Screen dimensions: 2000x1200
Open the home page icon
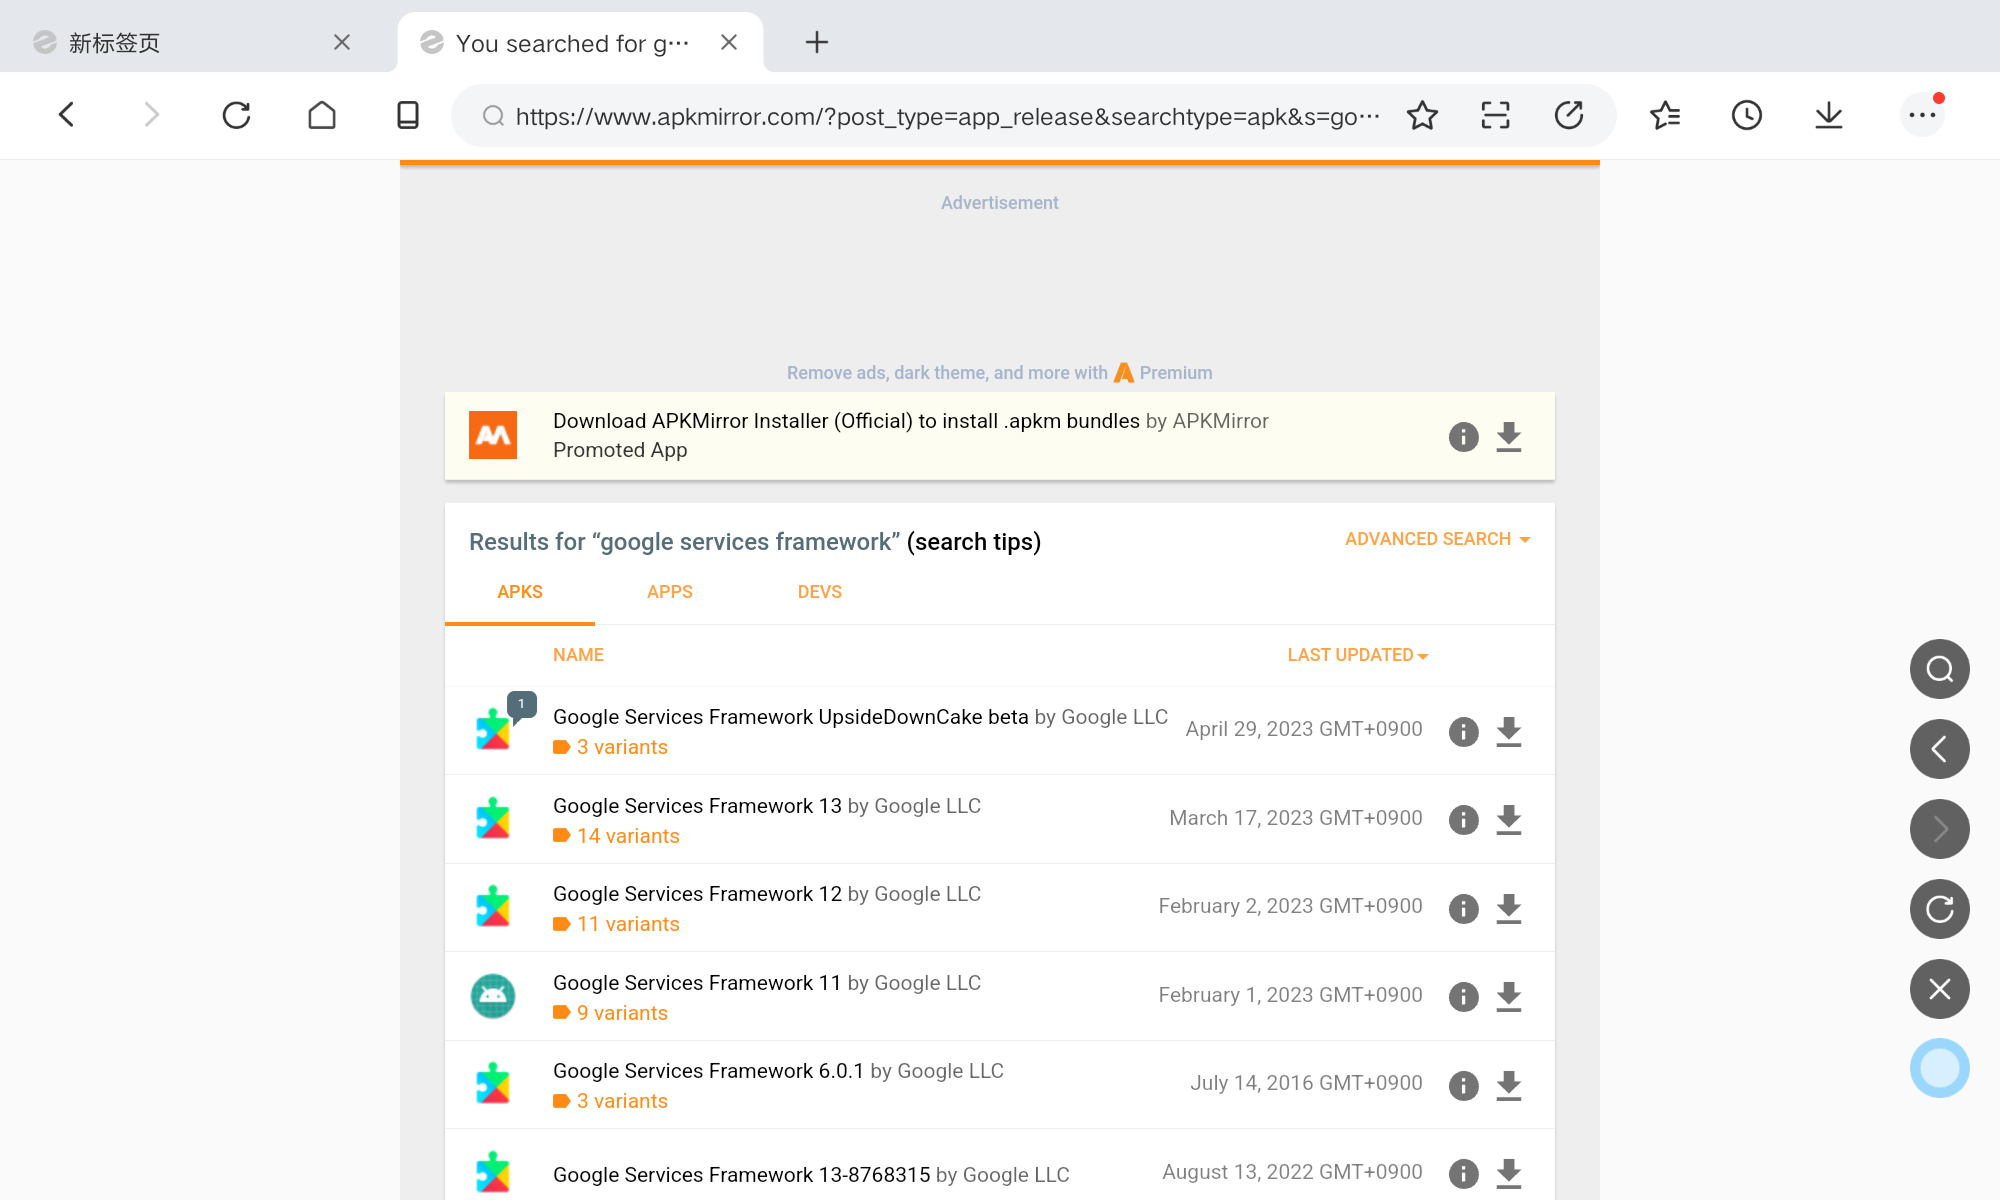[x=322, y=116]
